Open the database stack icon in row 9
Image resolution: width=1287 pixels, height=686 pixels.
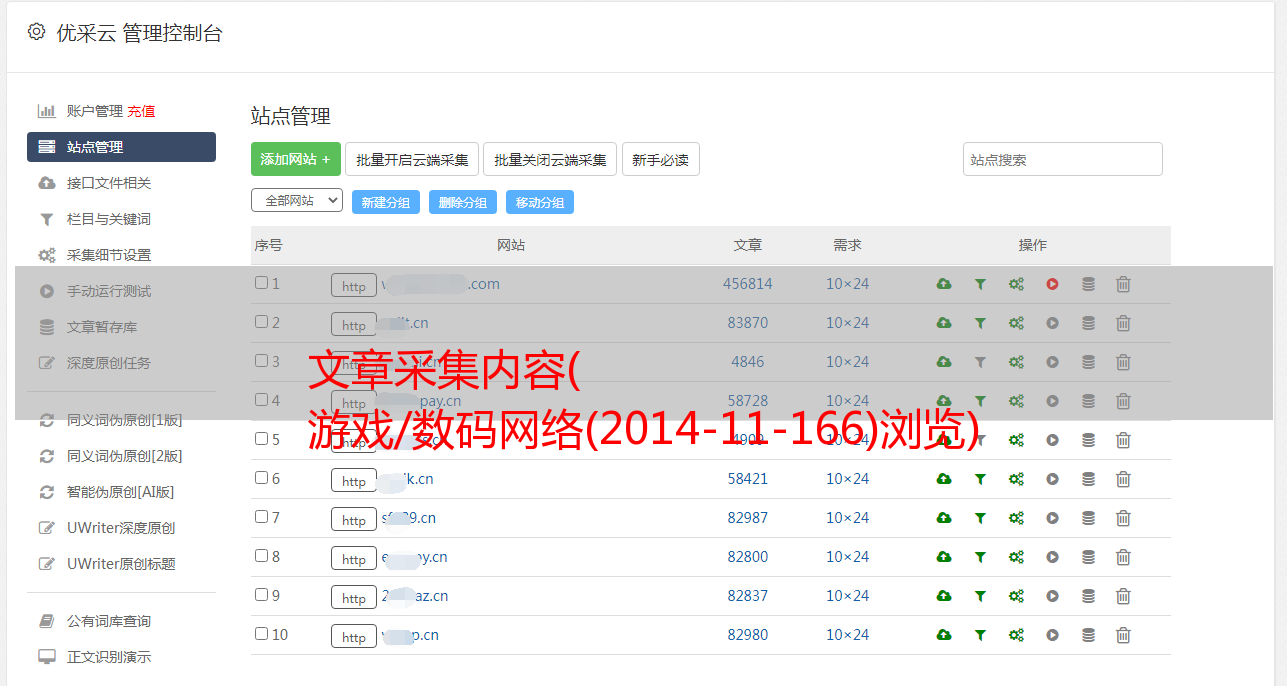point(1088,596)
